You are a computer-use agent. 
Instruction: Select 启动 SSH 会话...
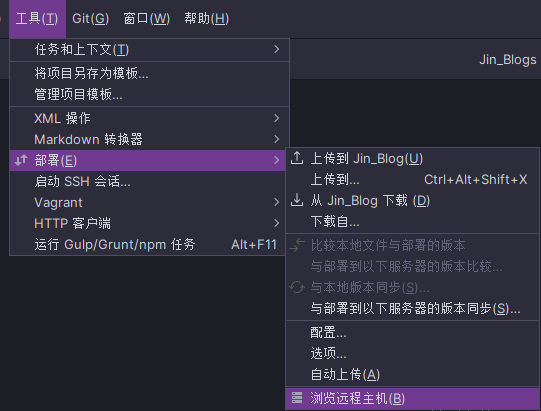[x=148, y=181]
